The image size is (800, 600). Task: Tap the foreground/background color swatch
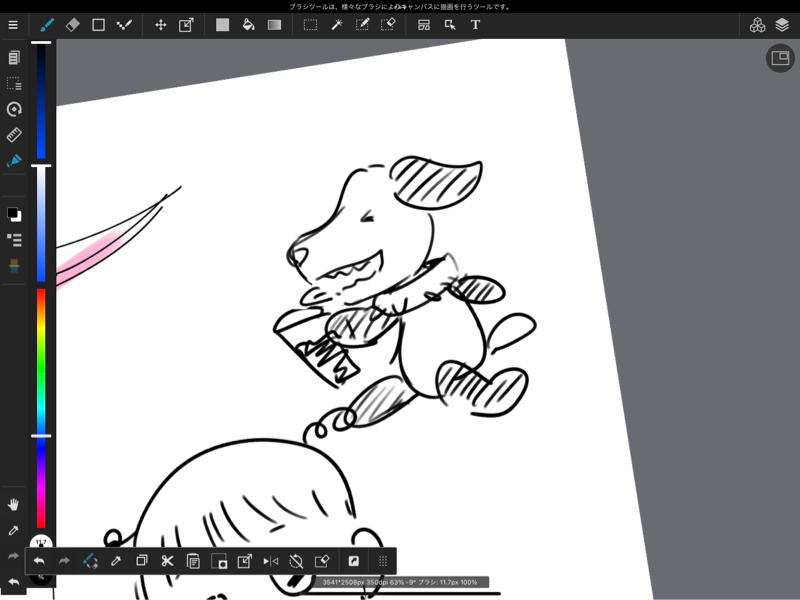(14, 214)
